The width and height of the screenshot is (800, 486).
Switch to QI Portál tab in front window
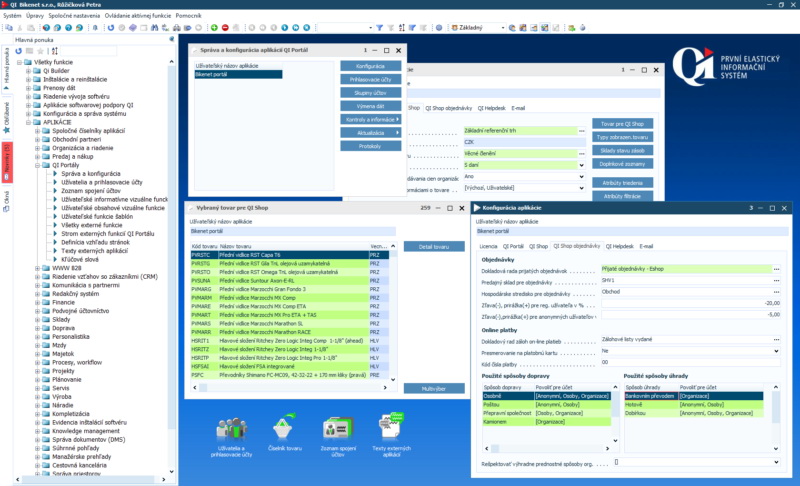pos(513,246)
